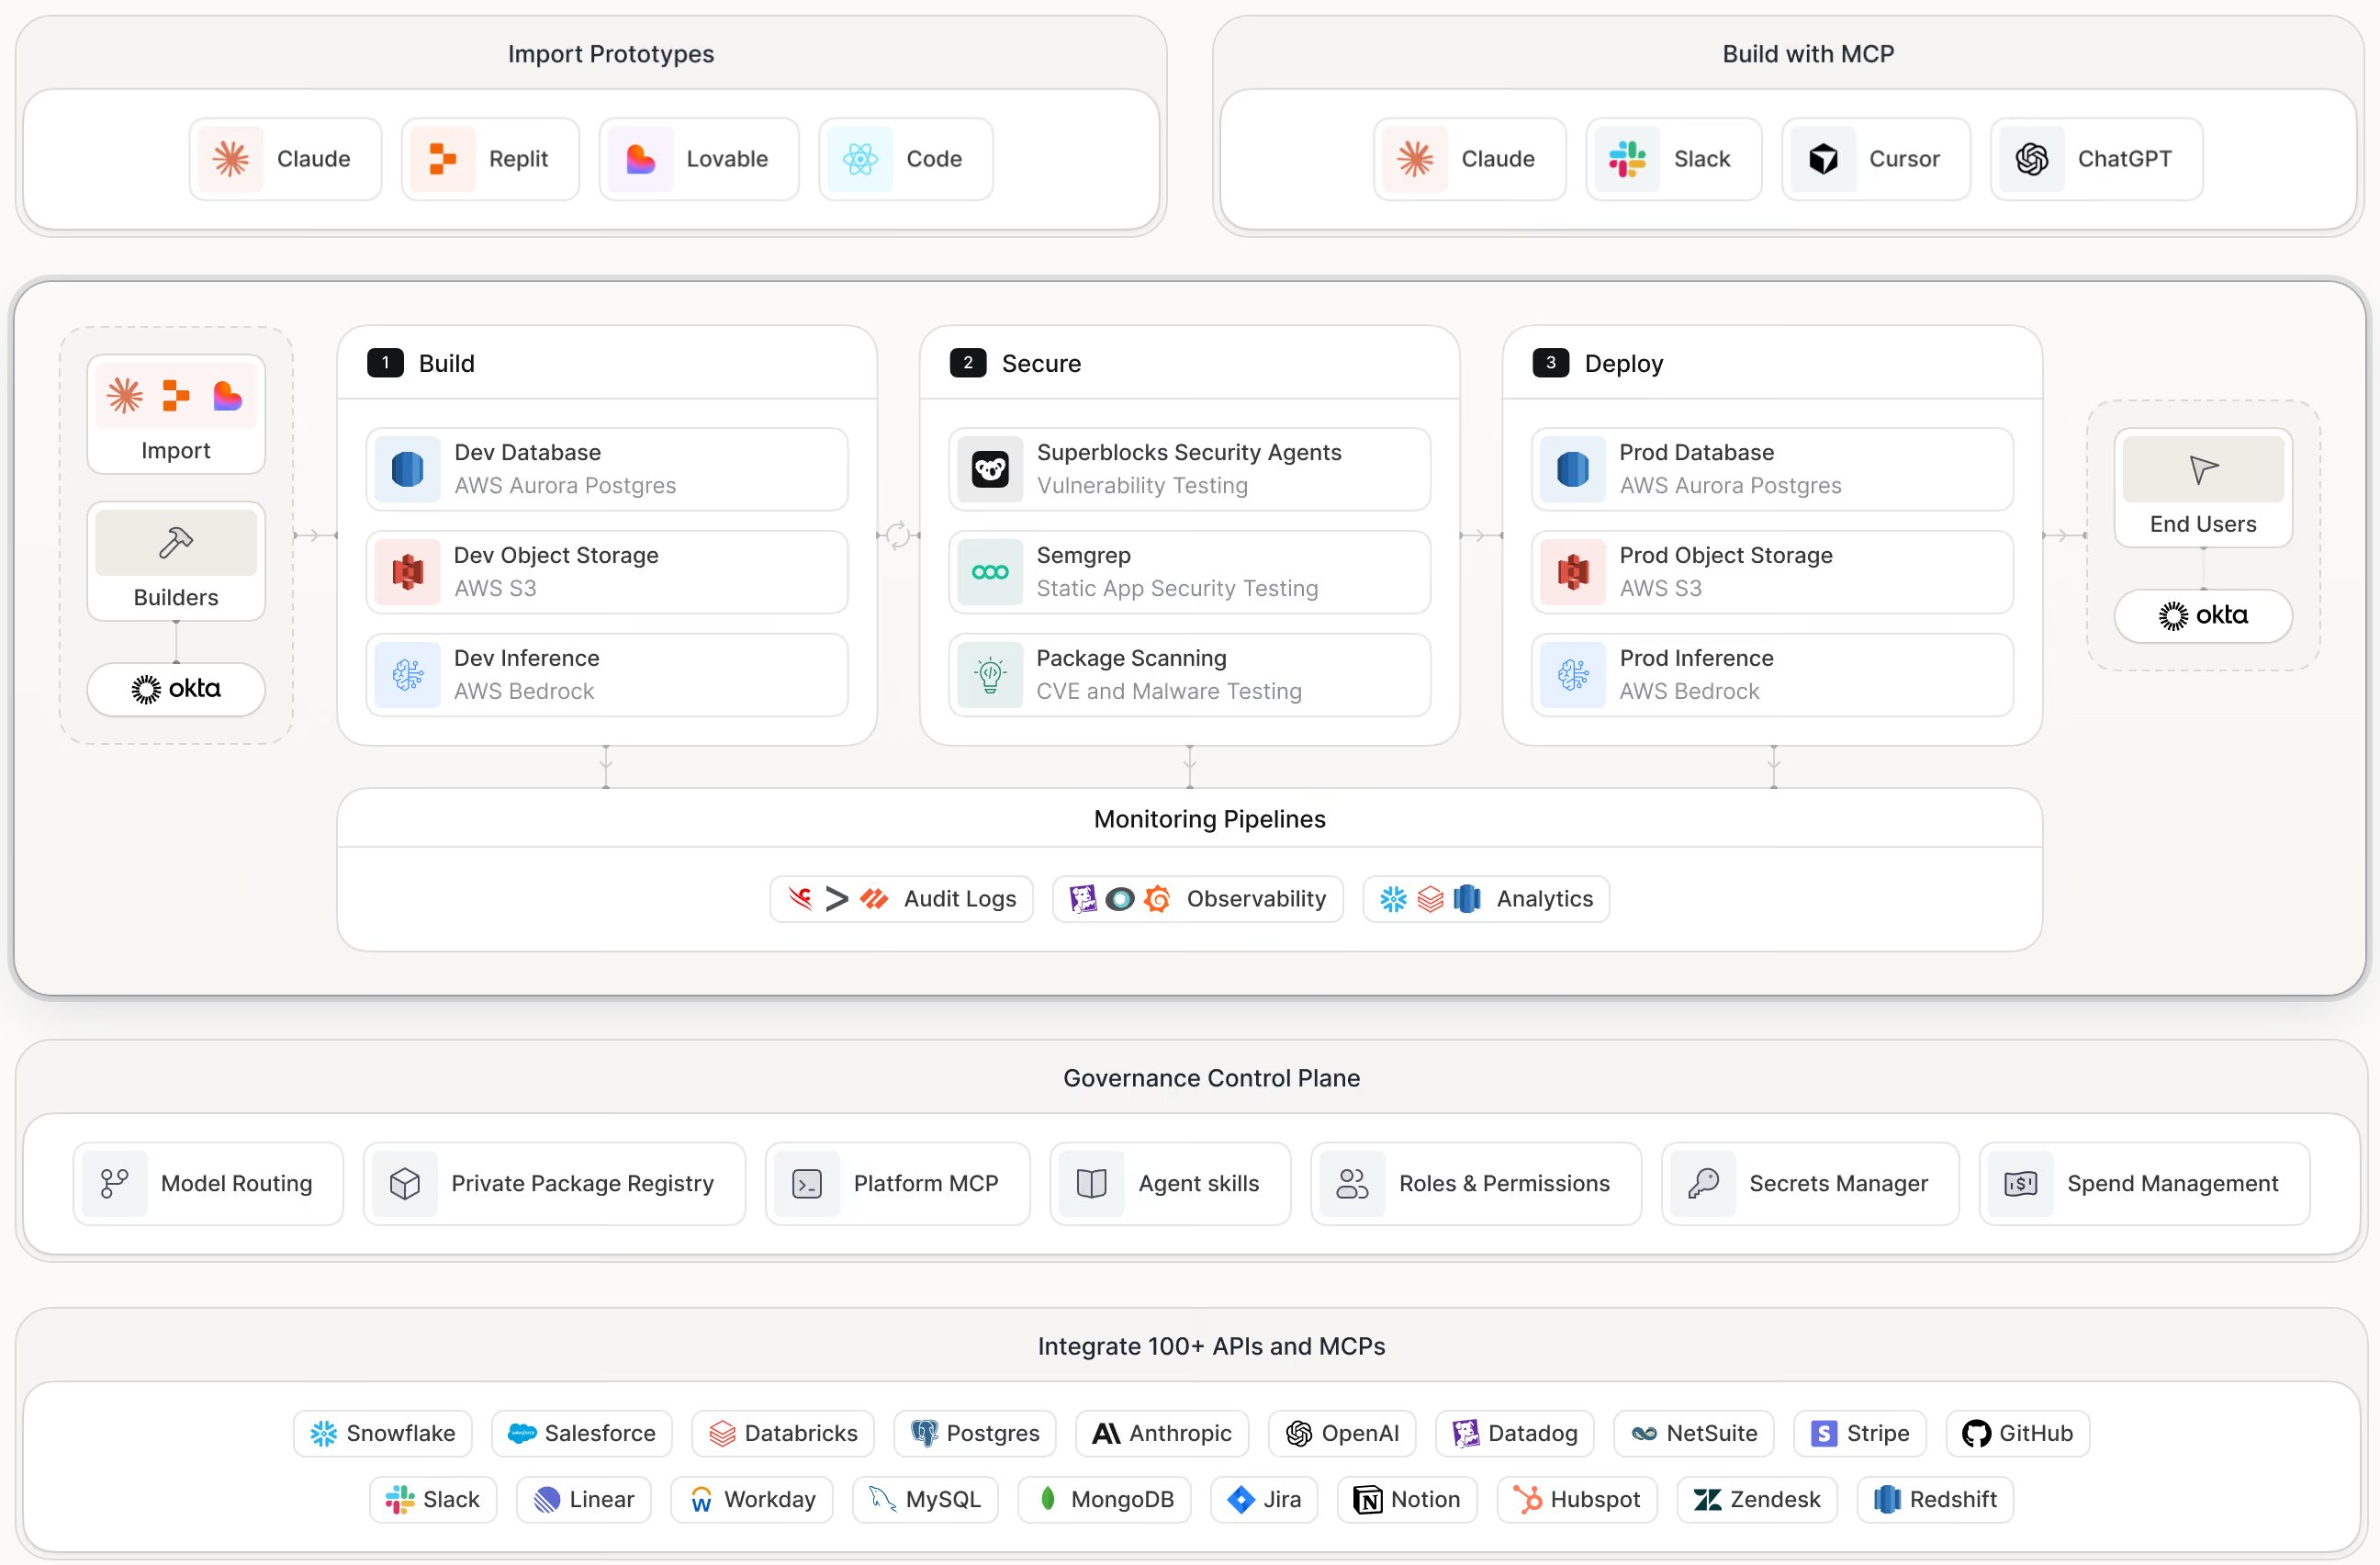This screenshot has width=2380, height=1565.
Task: Choose the Notion integration chip
Action: [1407, 1500]
